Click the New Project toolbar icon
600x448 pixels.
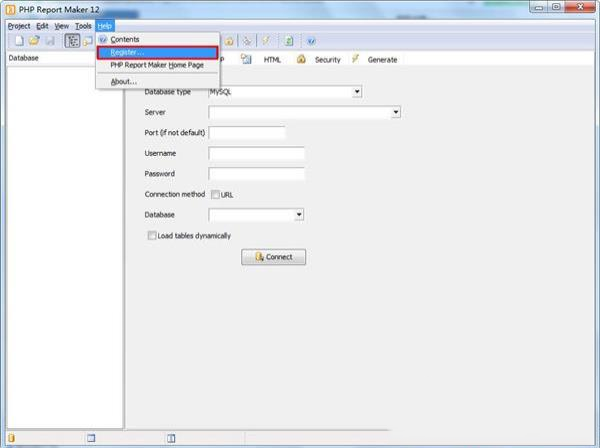click(19, 41)
